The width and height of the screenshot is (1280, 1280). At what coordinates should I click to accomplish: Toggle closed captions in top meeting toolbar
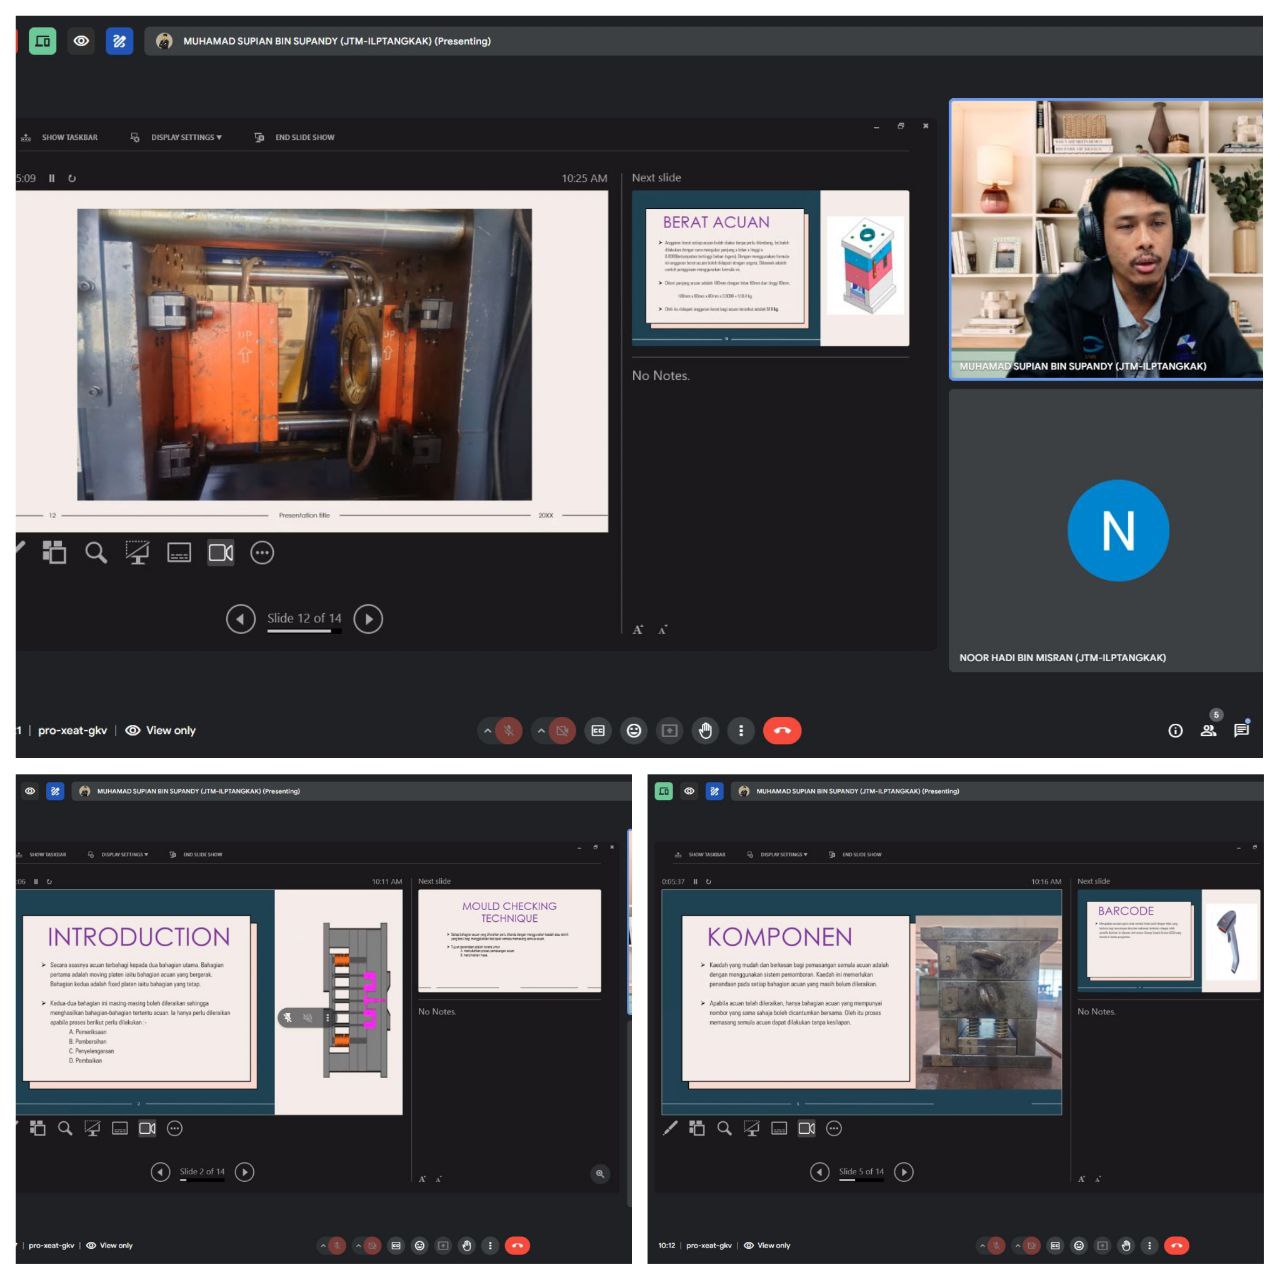pyautogui.click(x=598, y=731)
